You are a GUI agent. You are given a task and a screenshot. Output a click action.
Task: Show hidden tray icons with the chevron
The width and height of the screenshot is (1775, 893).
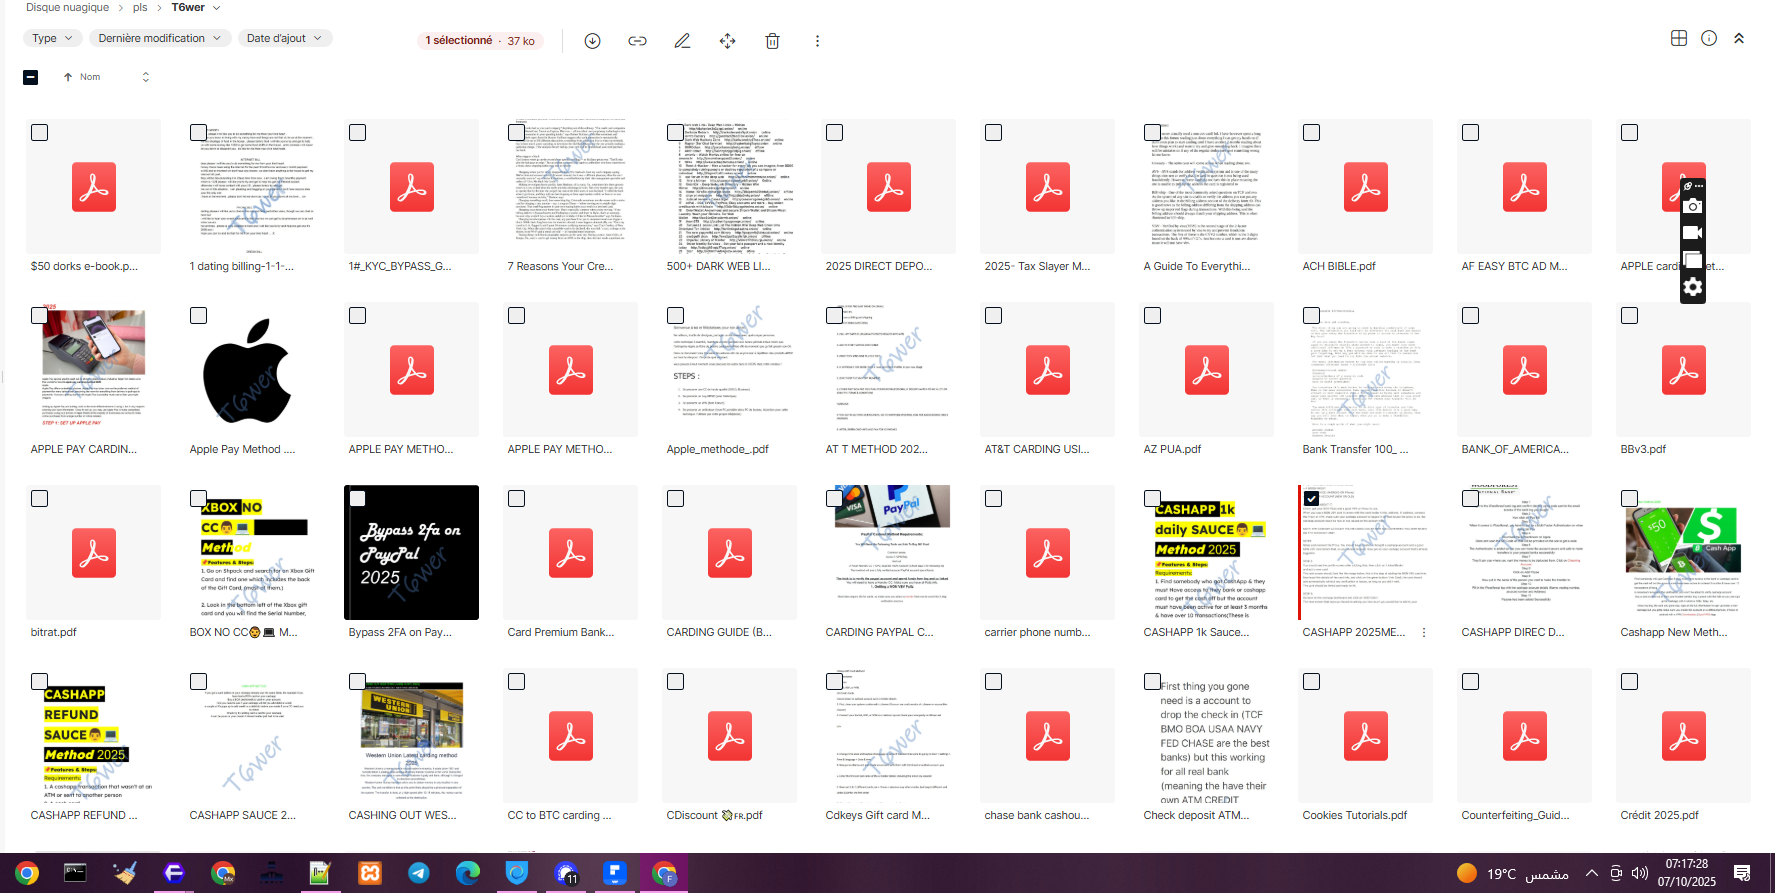tap(1592, 873)
